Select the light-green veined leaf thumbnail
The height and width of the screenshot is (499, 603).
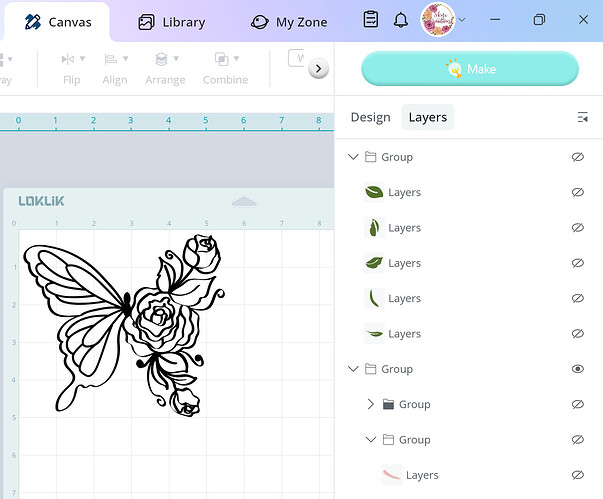point(374,263)
